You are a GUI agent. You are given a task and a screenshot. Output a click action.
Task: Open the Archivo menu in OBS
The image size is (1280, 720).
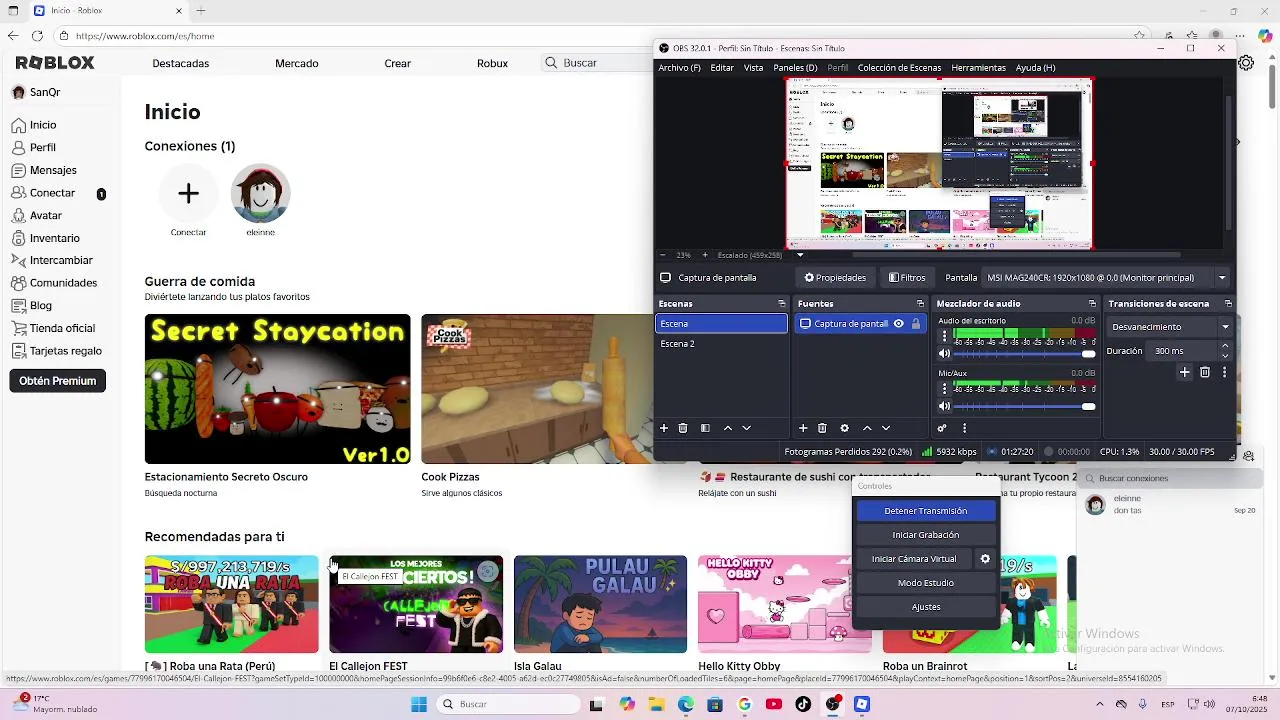679,68
